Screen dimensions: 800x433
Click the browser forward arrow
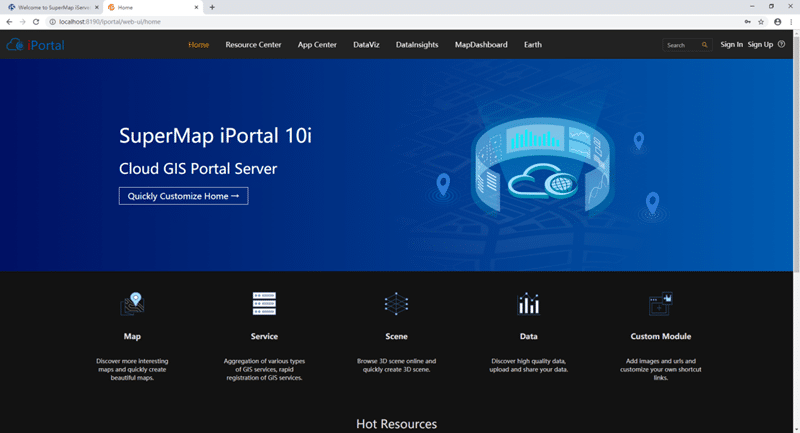coord(22,21)
